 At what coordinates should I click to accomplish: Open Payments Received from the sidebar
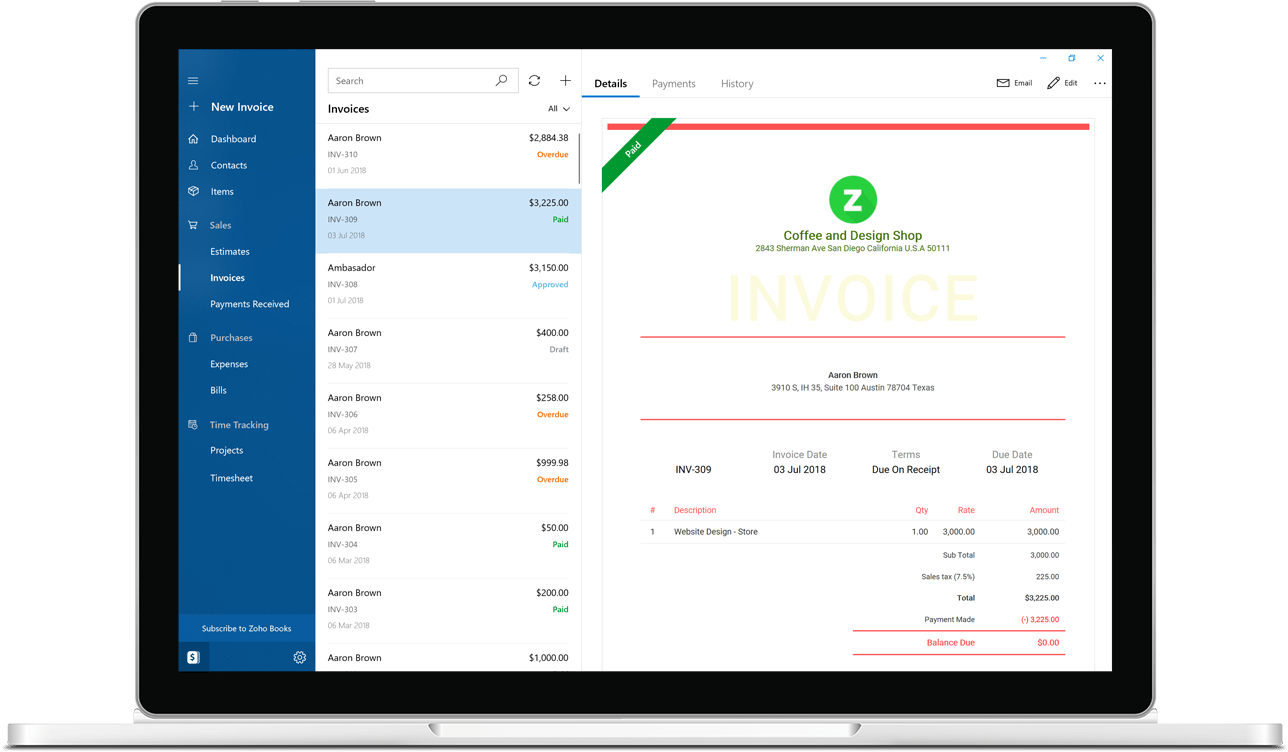pyautogui.click(x=250, y=303)
